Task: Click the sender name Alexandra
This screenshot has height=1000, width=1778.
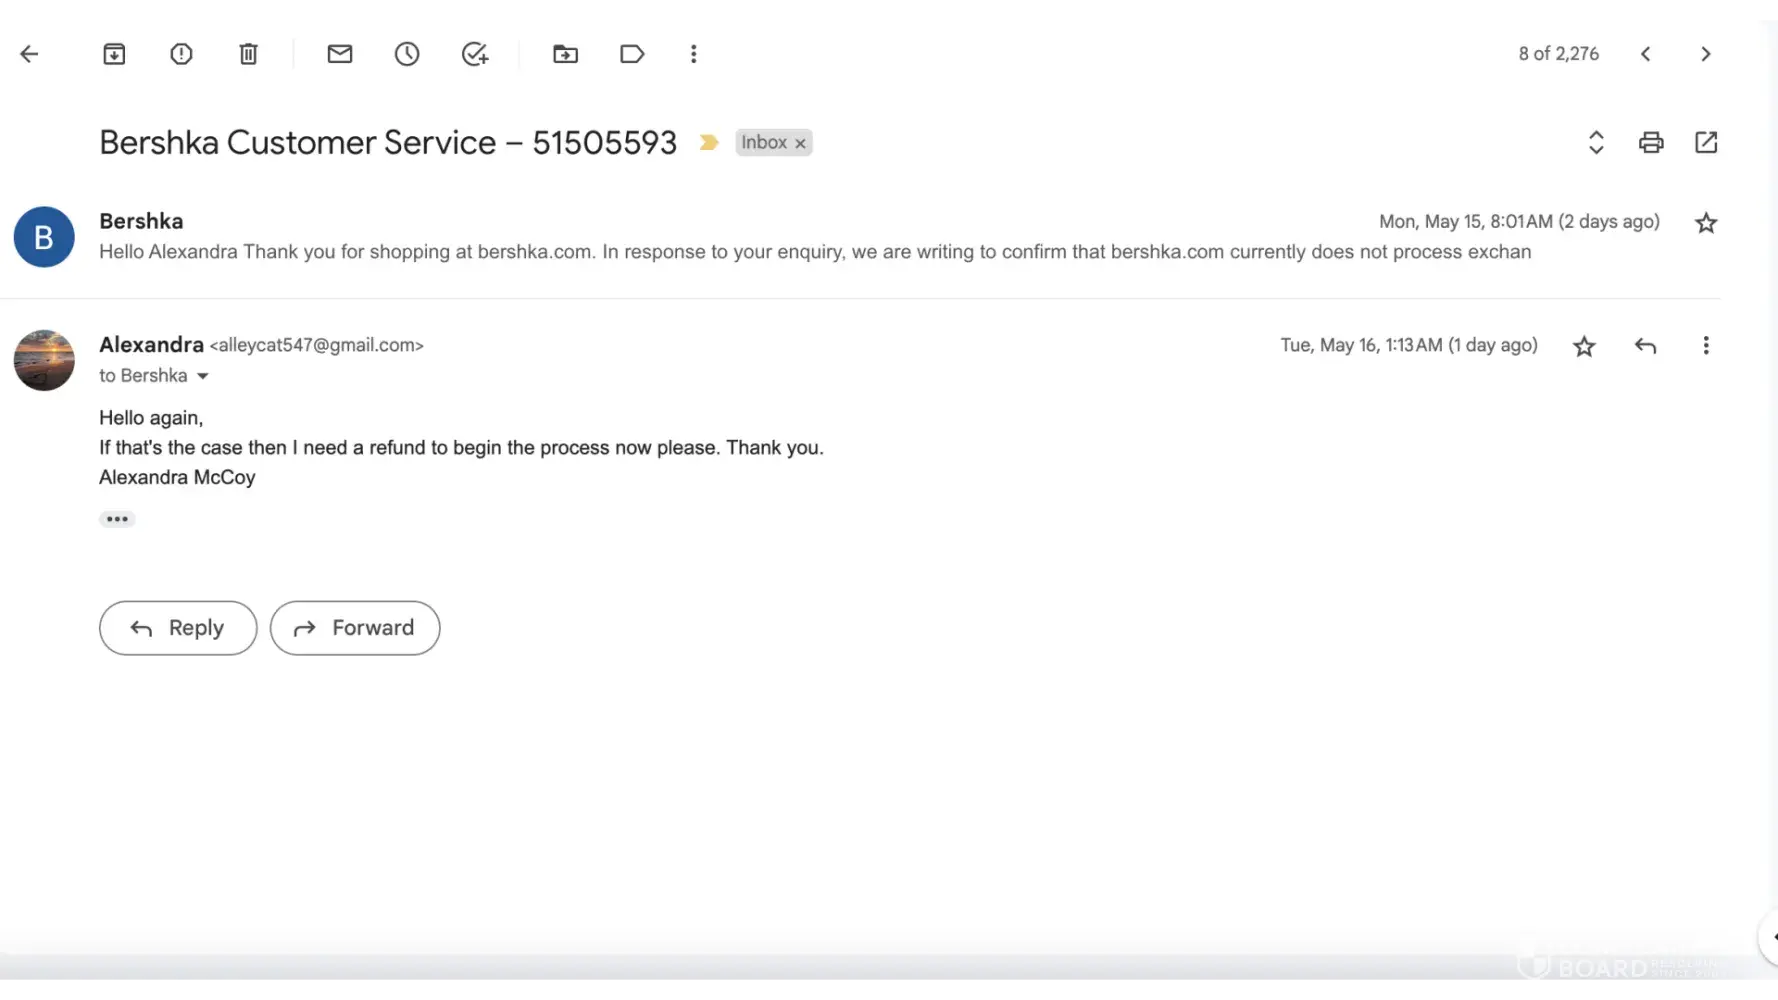Action: coord(151,345)
